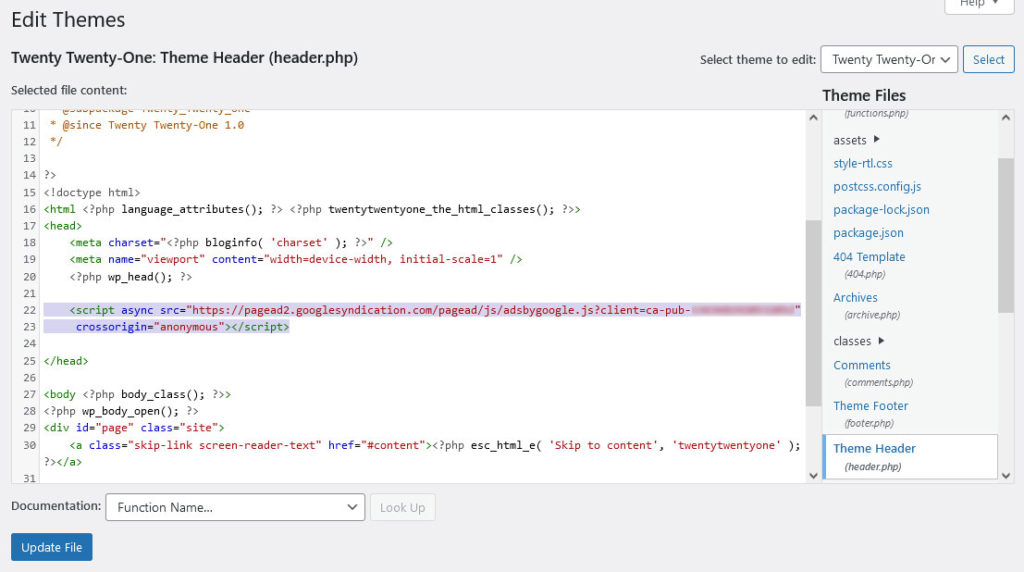Click the <head> opening tag line
This screenshot has height=572, width=1024.
[x=63, y=226]
